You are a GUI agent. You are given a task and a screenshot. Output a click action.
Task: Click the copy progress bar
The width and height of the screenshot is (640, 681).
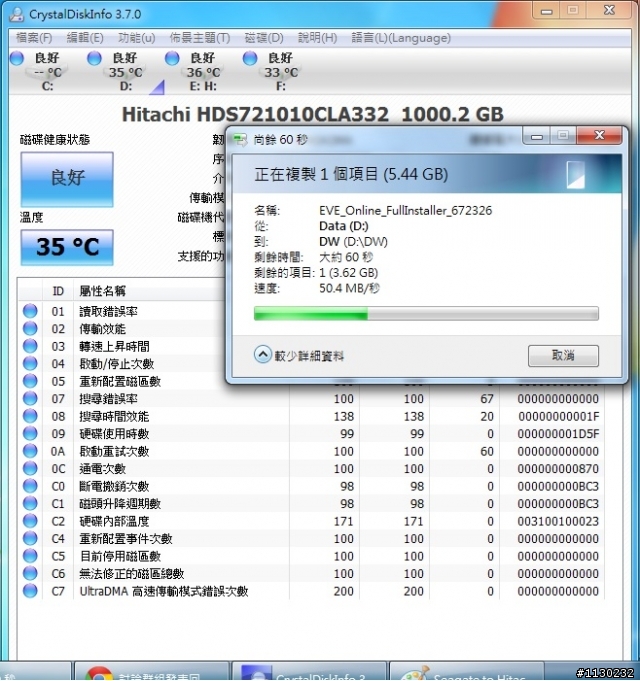426,313
